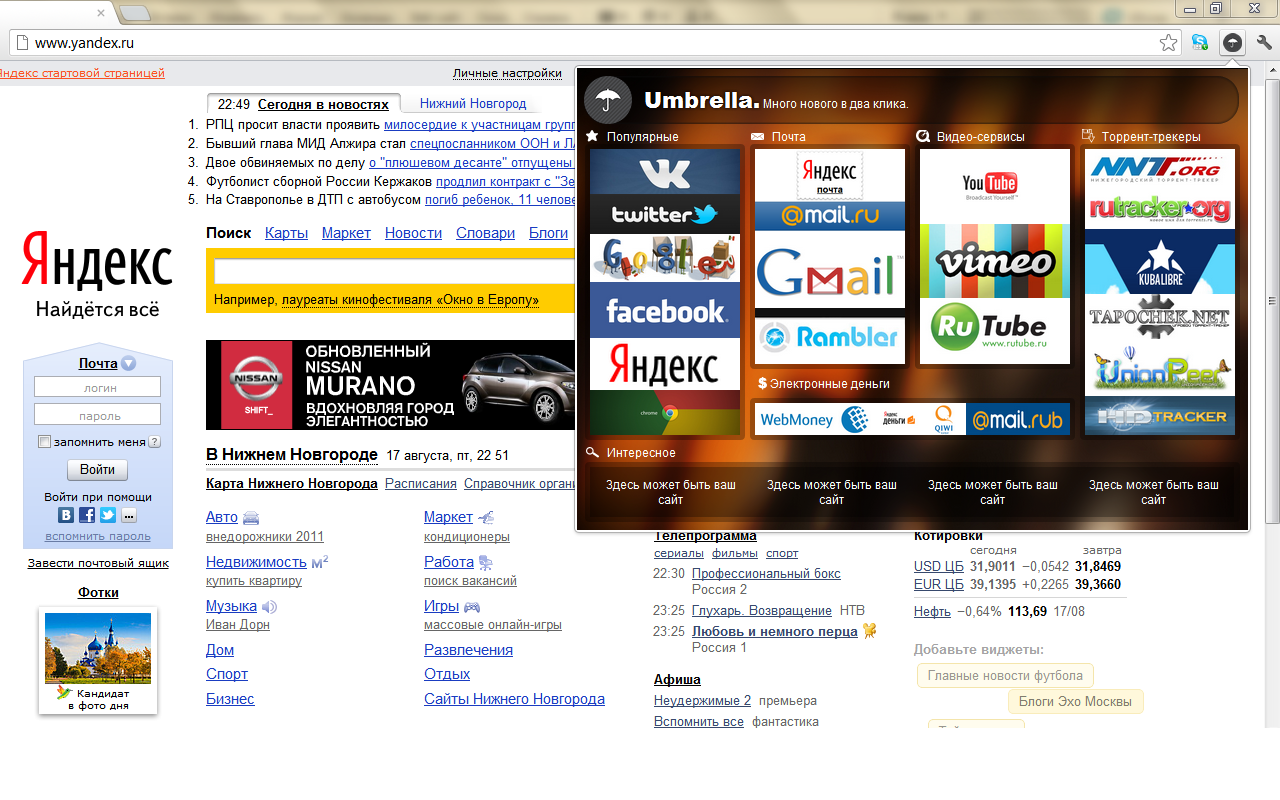
Task: Tick the запомнить меня checkbox
Action: pyautogui.click(x=44, y=442)
